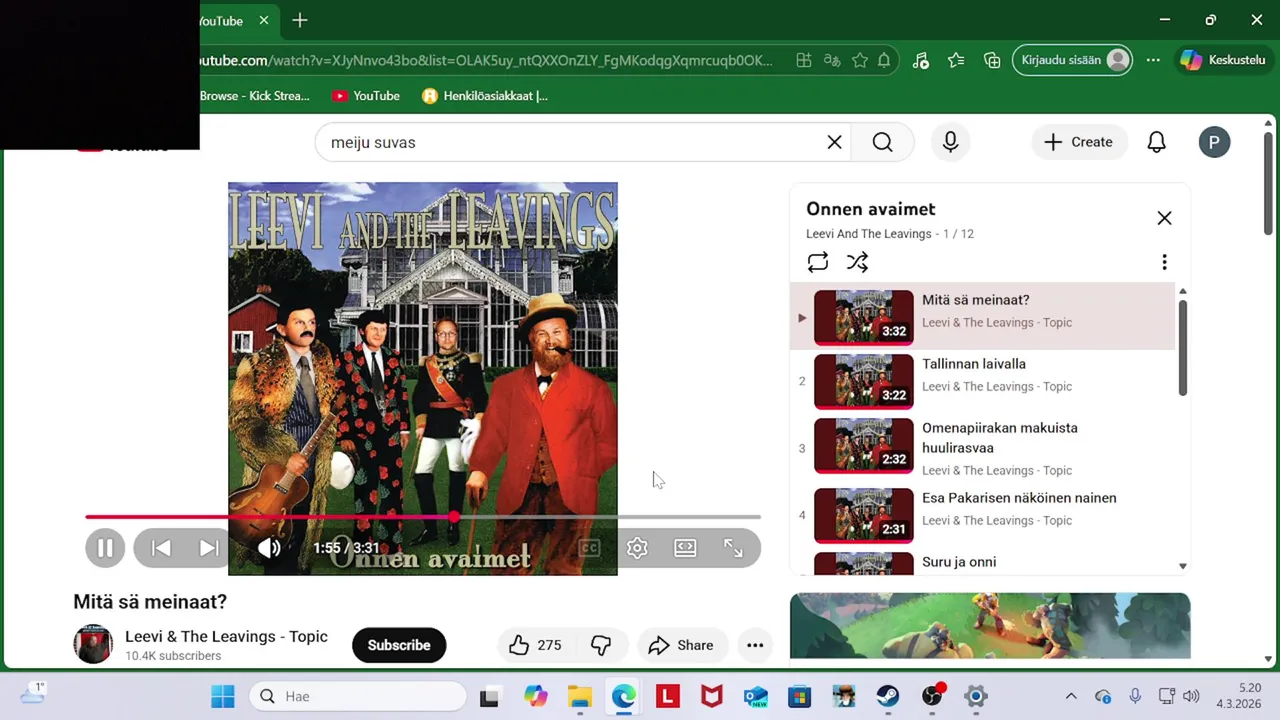Select Suru ja onni playlist item

pyautogui.click(x=982, y=563)
